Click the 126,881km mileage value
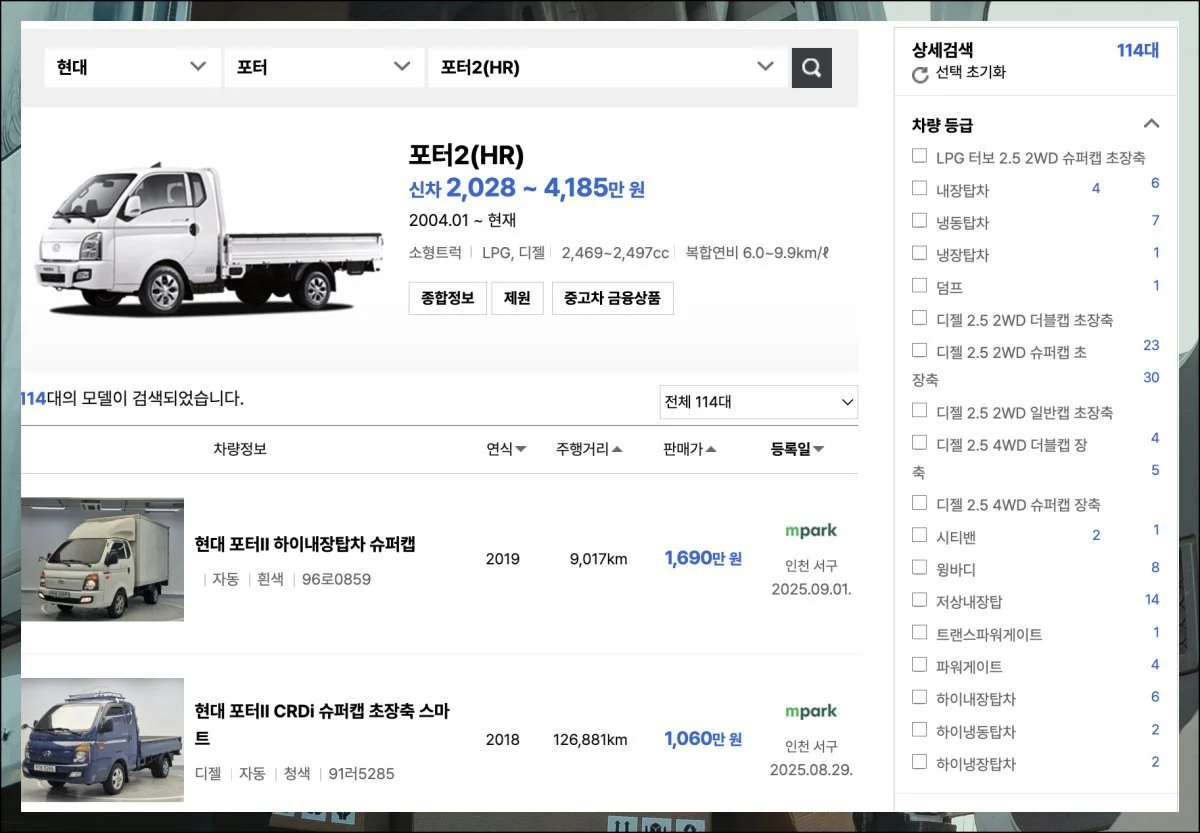This screenshot has width=1200, height=833. click(x=590, y=740)
